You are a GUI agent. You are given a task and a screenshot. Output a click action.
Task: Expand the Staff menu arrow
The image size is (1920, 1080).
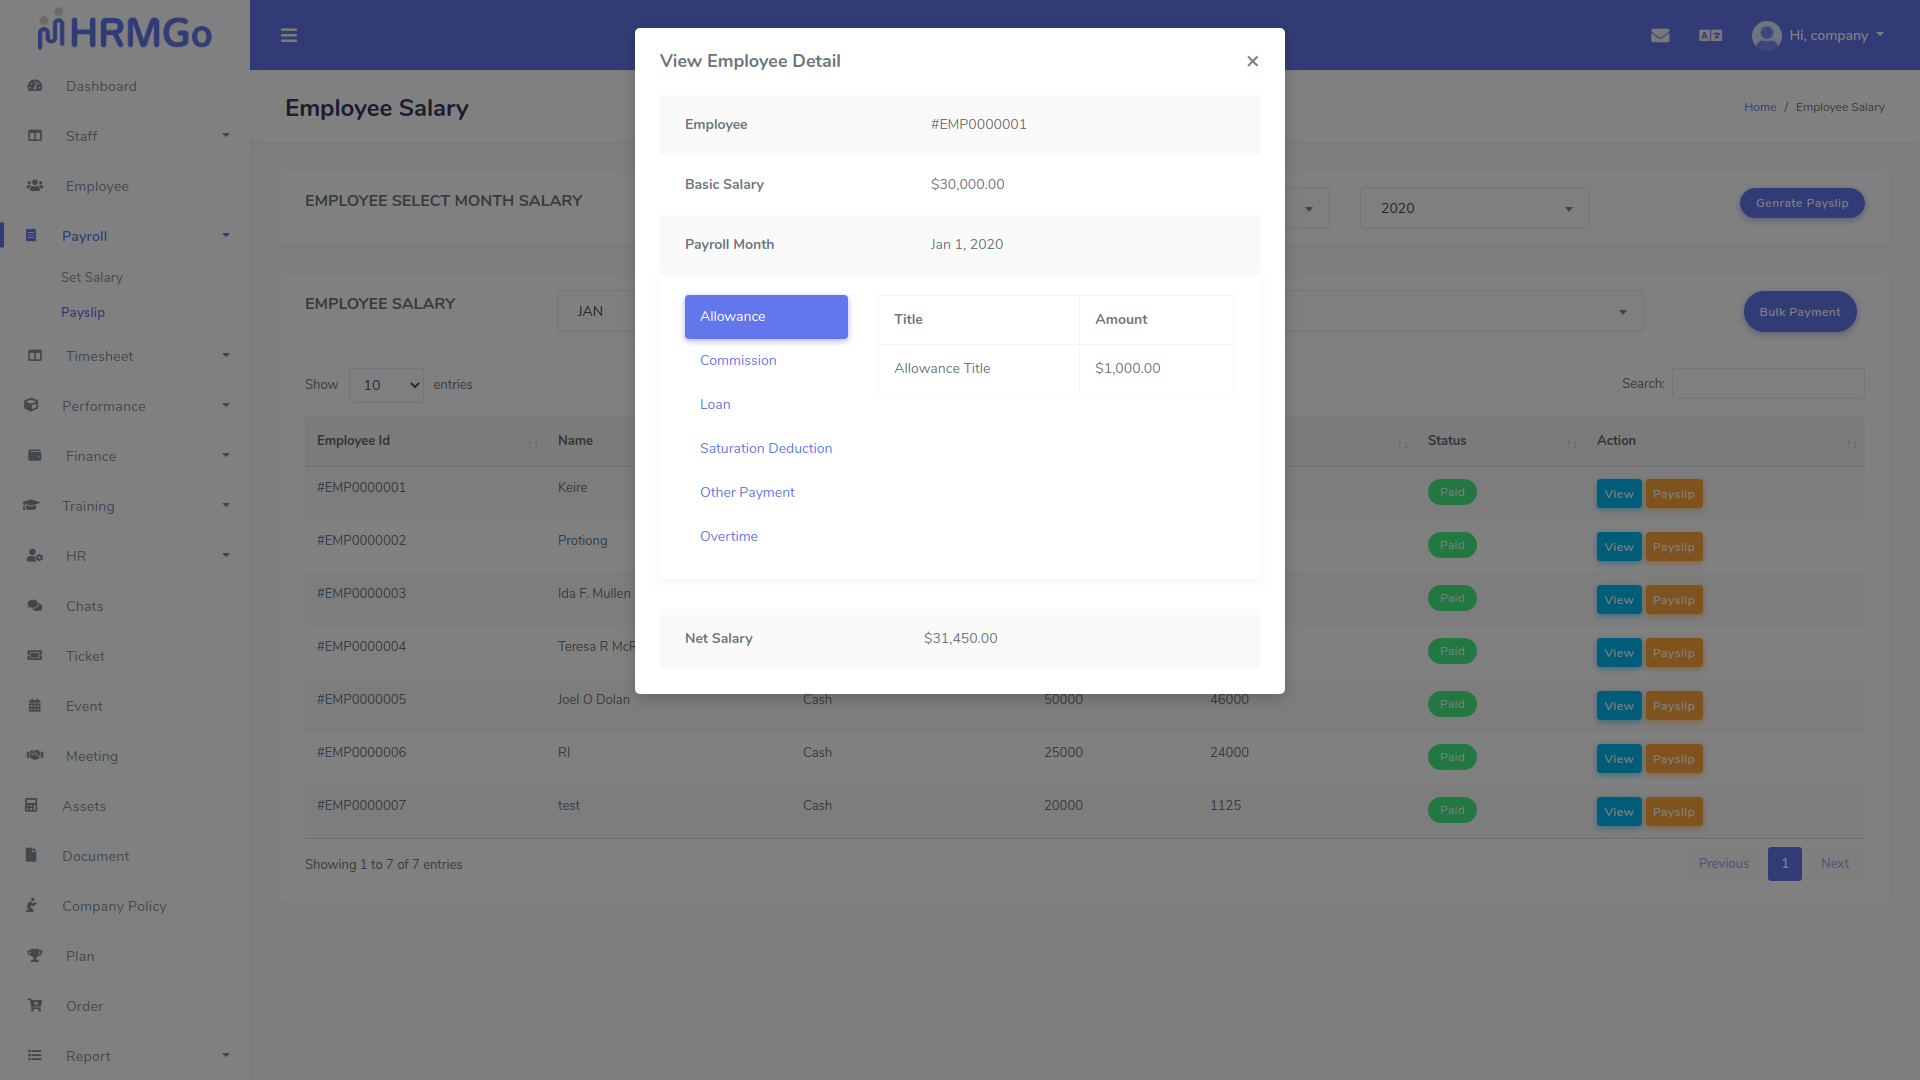click(x=226, y=135)
